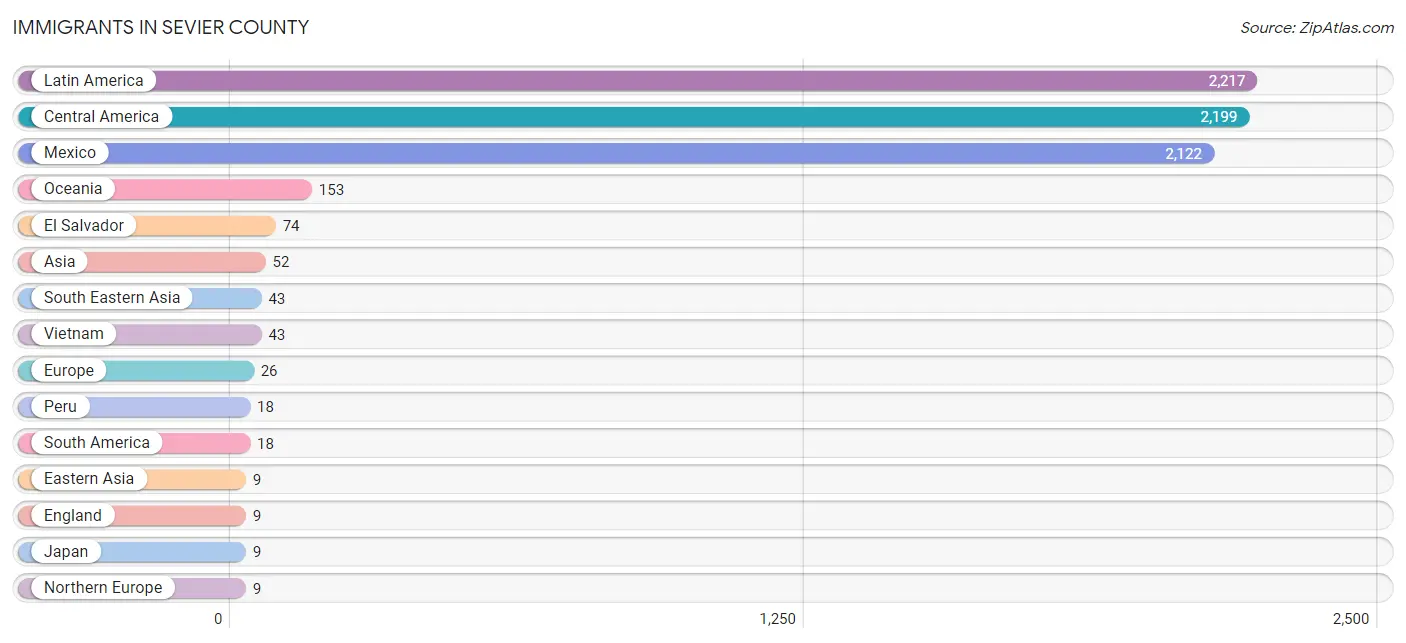Click the 9 value beside Northern Europe
The width and height of the screenshot is (1406, 643).
point(257,589)
